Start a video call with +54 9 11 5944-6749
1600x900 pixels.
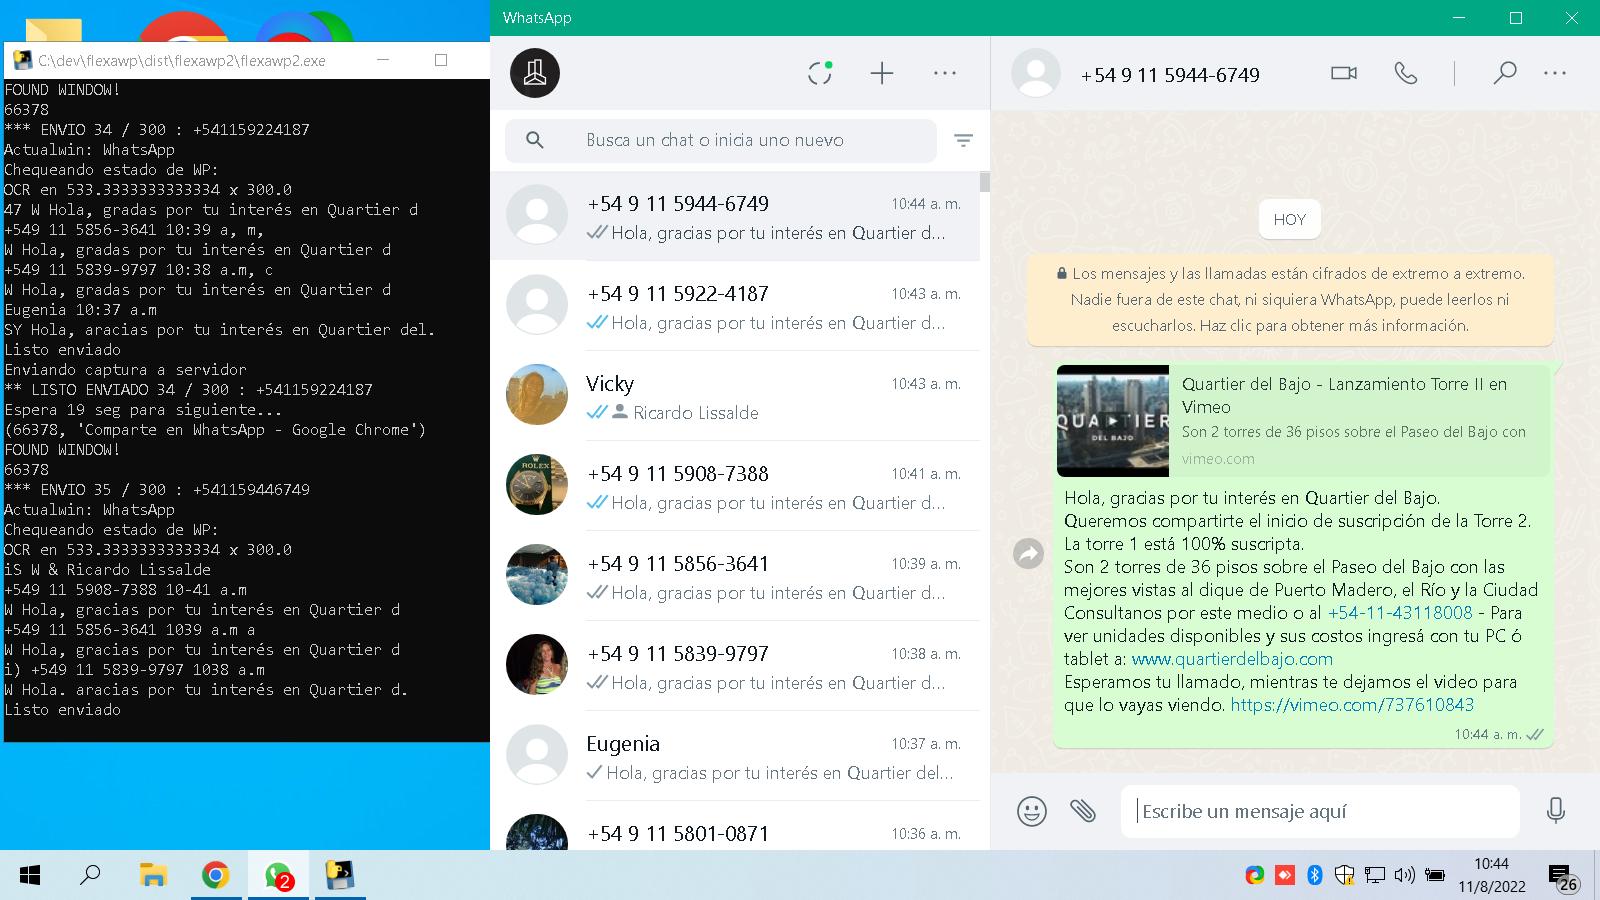coord(1344,73)
